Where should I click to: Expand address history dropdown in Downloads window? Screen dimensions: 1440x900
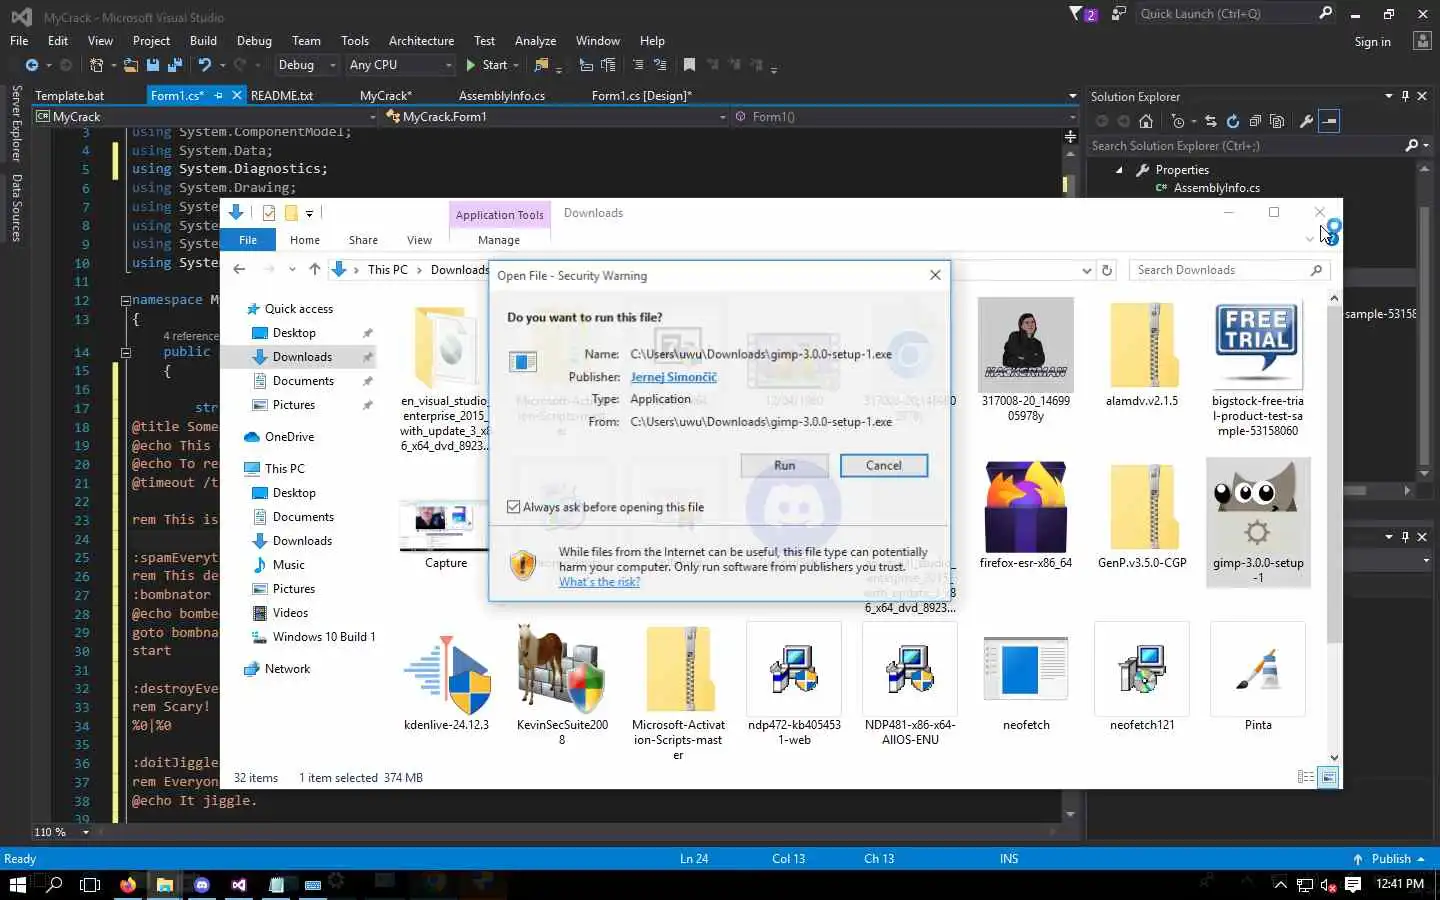(1087, 270)
